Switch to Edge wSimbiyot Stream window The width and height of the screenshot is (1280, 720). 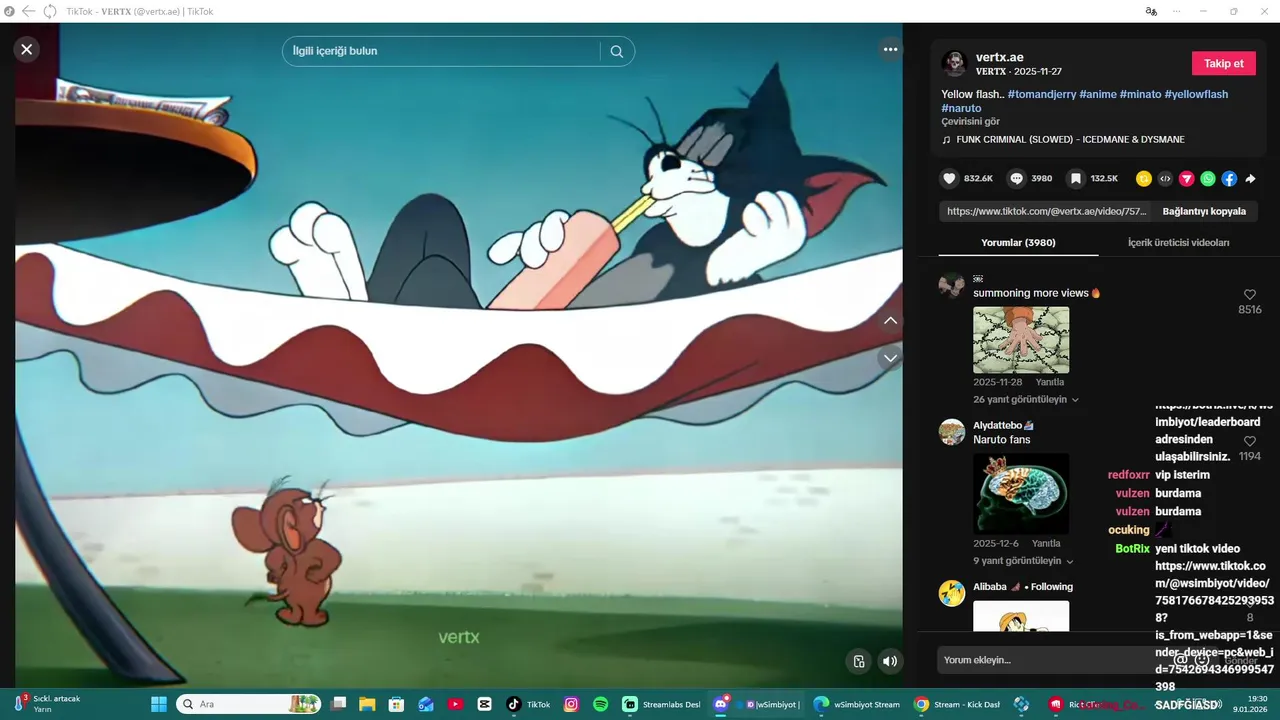[x=856, y=704]
